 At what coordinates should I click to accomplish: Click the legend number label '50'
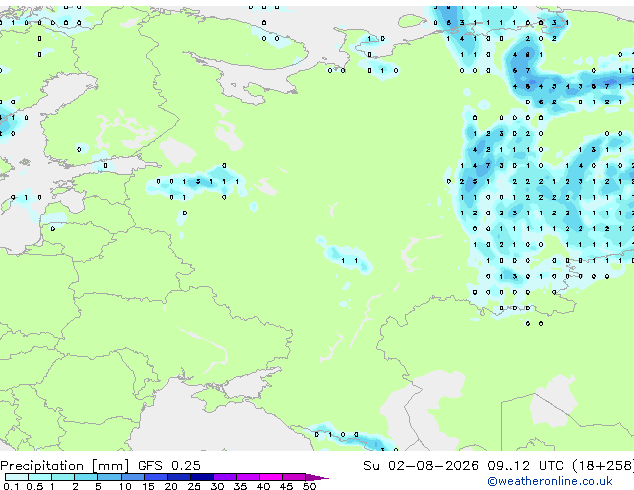pyautogui.click(x=309, y=486)
